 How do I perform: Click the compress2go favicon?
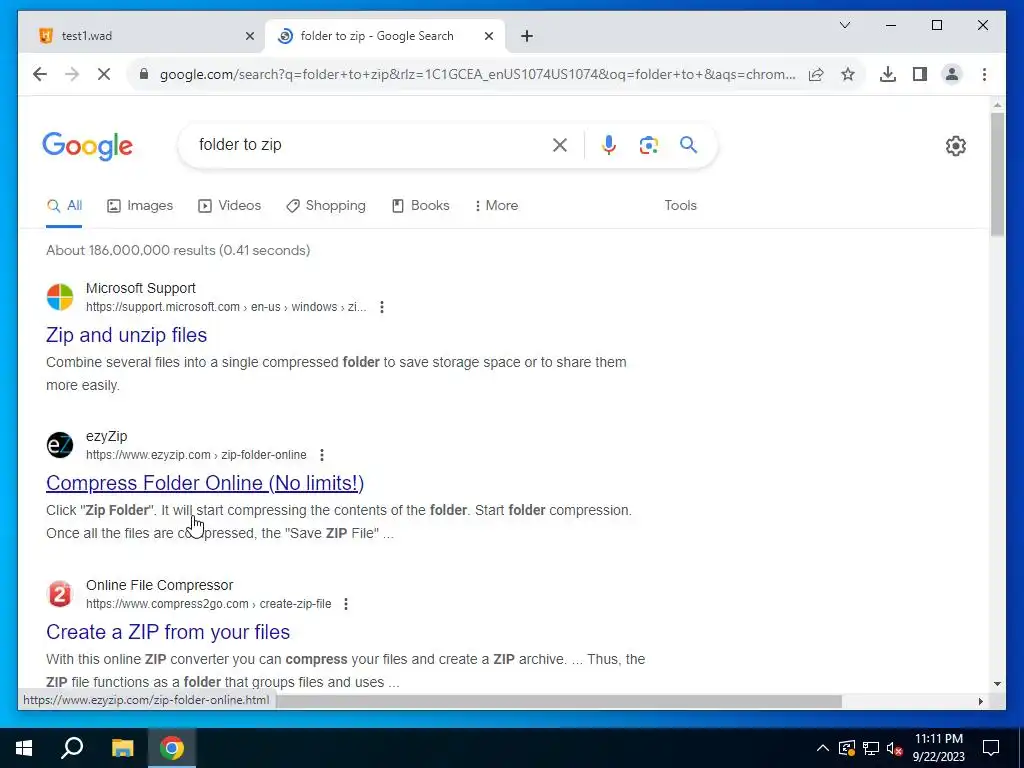click(60, 594)
